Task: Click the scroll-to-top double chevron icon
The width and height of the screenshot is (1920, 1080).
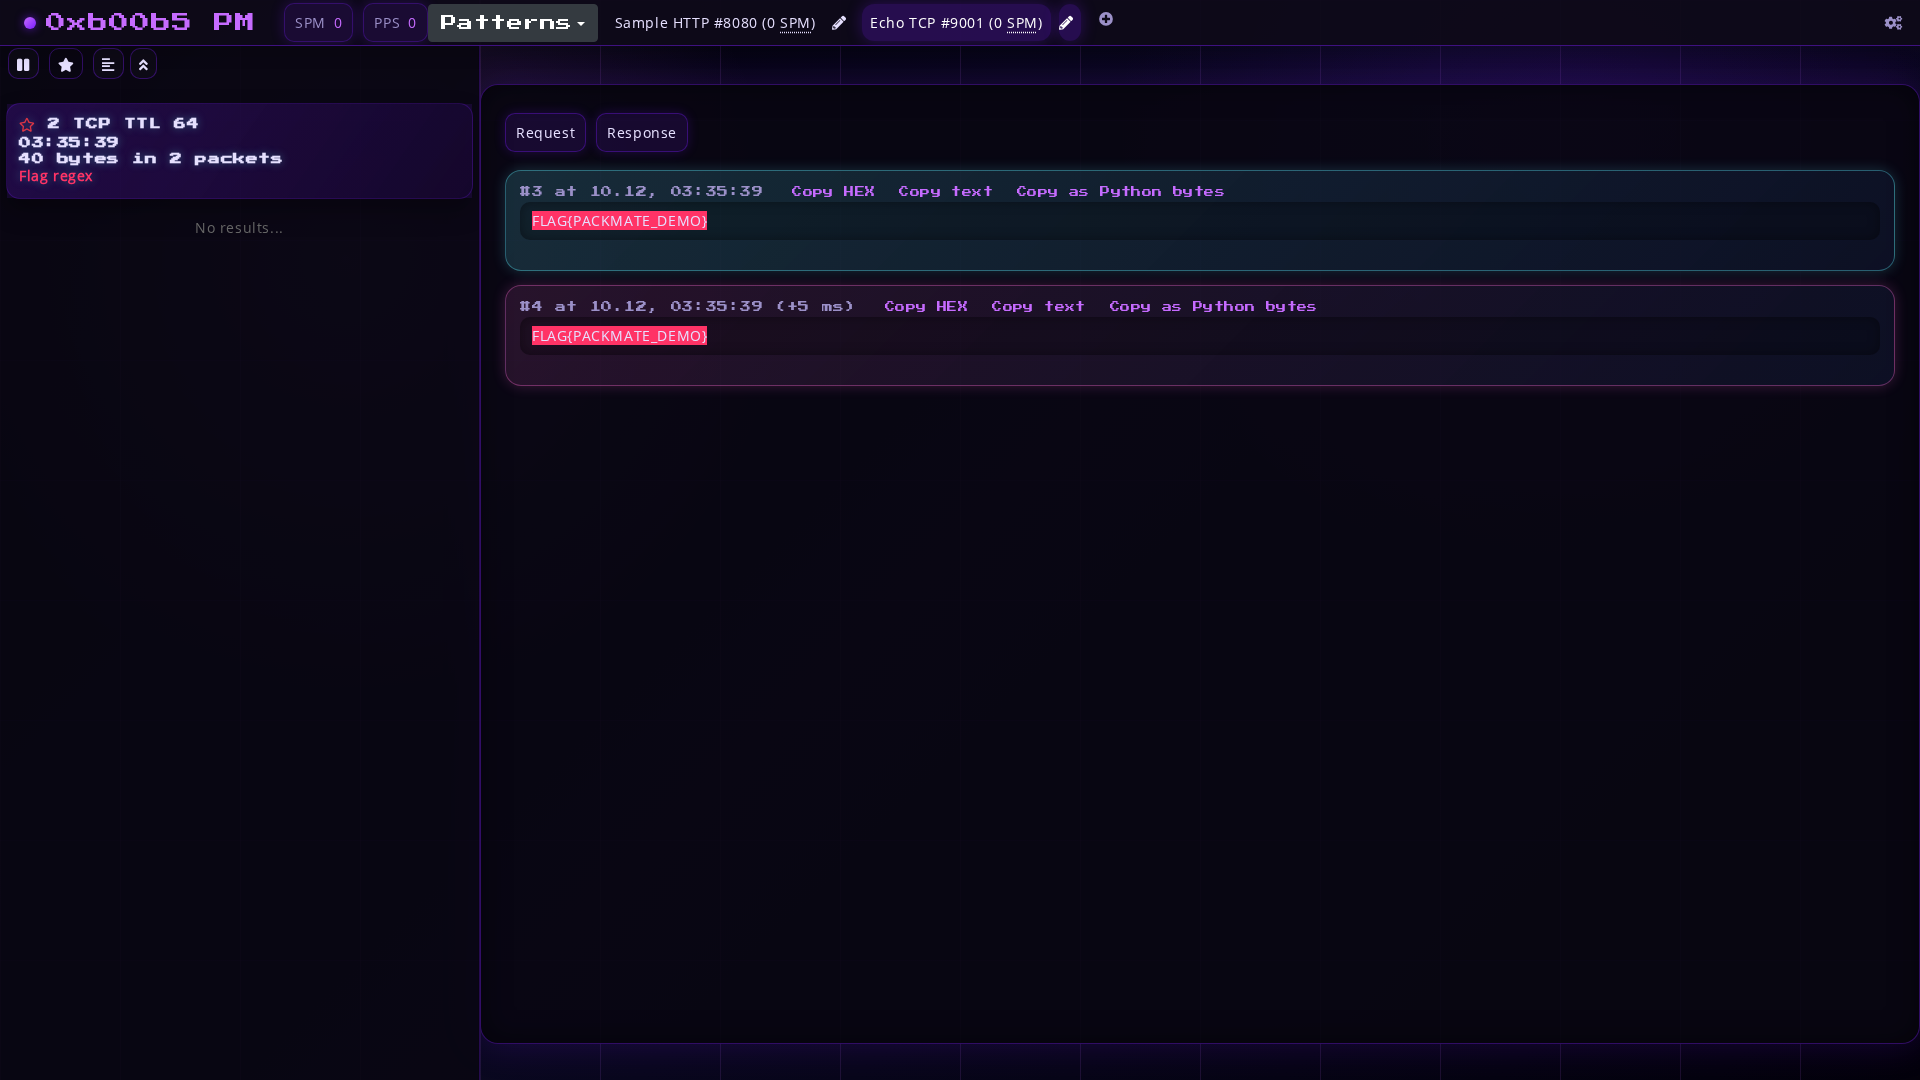Action: (x=143, y=65)
